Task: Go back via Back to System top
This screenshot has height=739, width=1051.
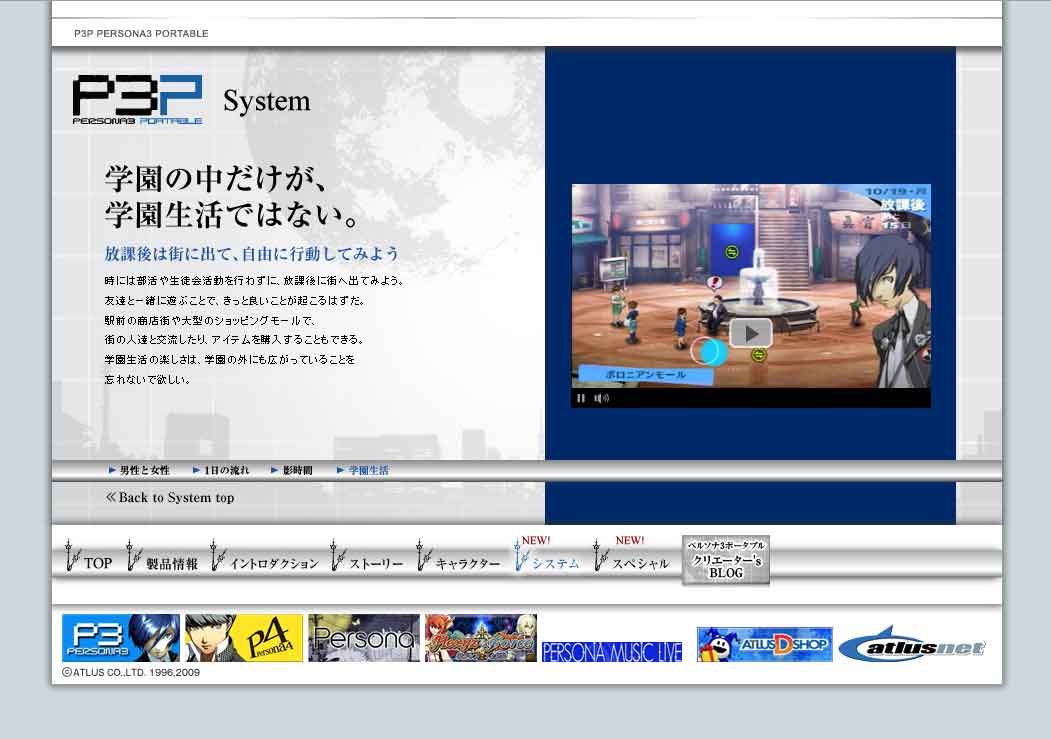Action: tap(170, 497)
